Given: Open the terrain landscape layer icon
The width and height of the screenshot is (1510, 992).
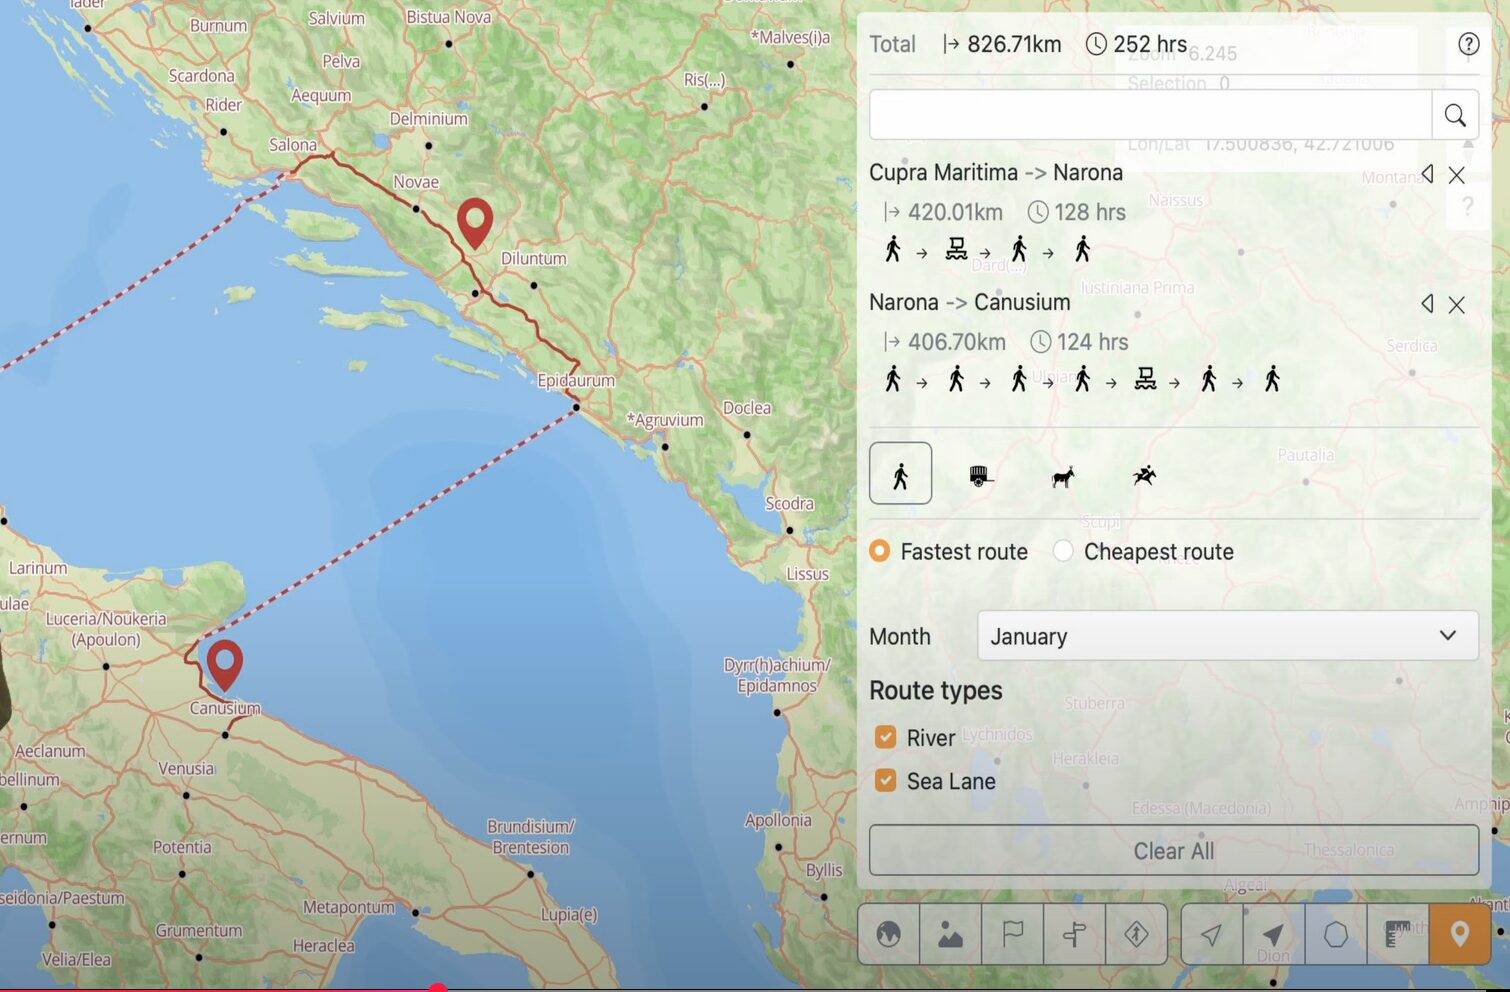Looking at the screenshot, I should pos(950,935).
